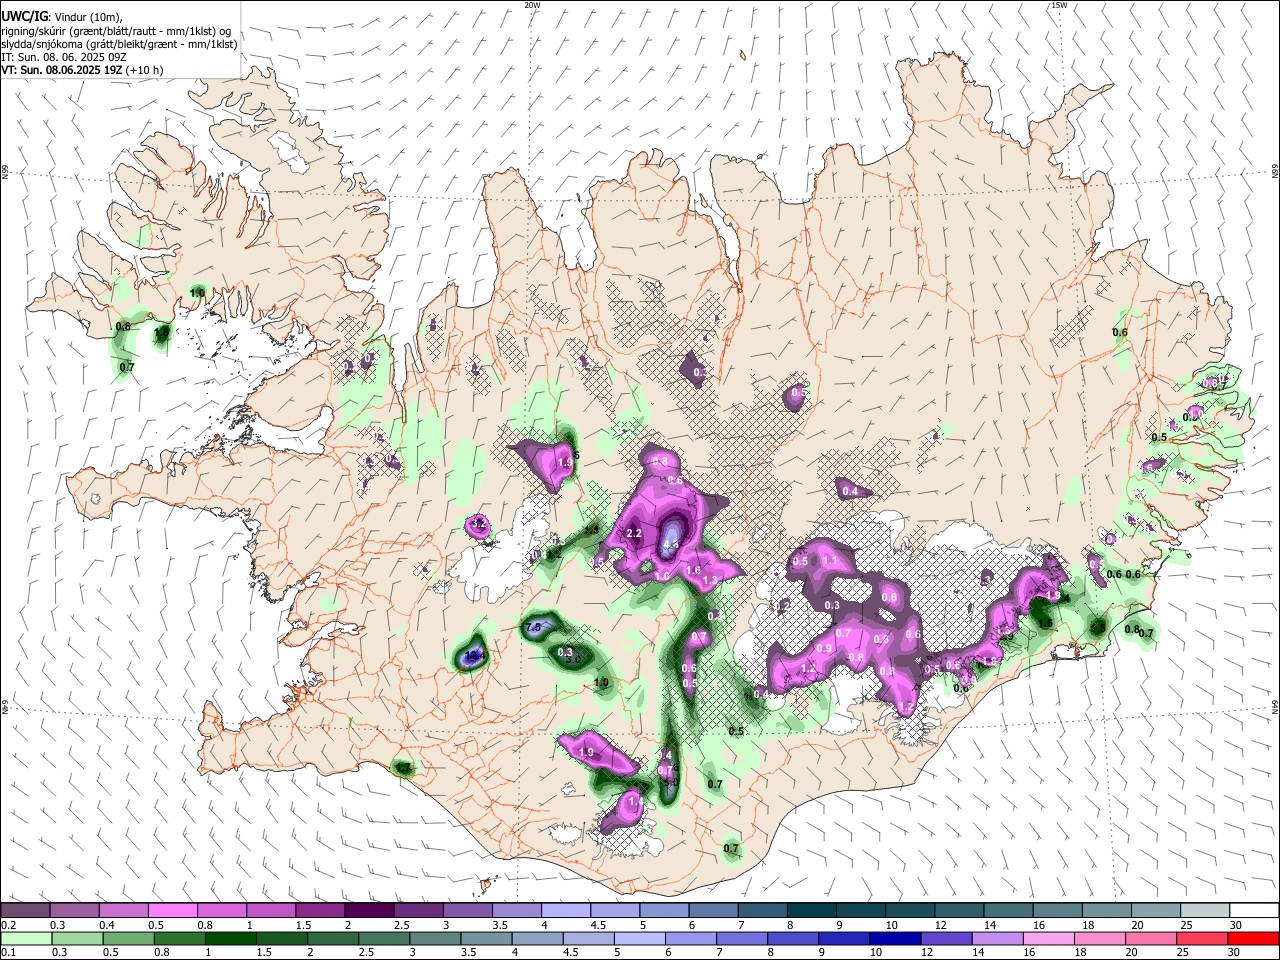Select the pale grey 25 swatch in top legend row

[1206, 910]
